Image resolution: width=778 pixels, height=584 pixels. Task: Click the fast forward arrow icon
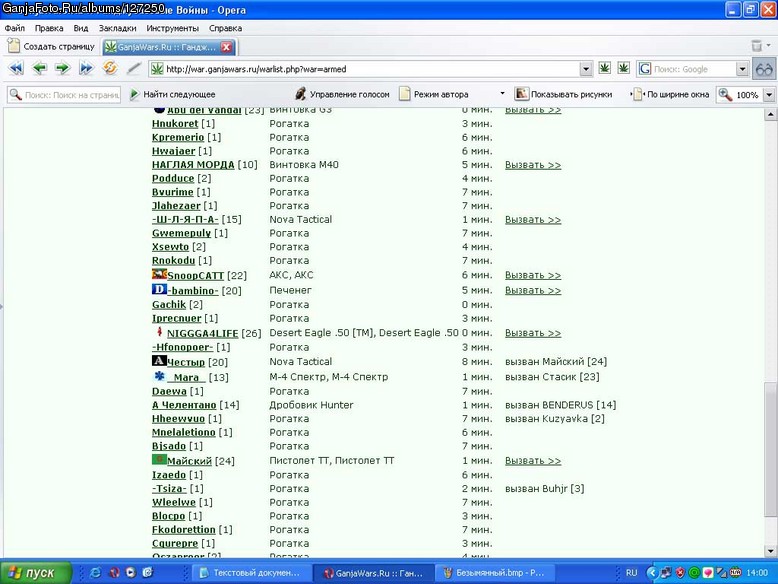tap(86, 68)
